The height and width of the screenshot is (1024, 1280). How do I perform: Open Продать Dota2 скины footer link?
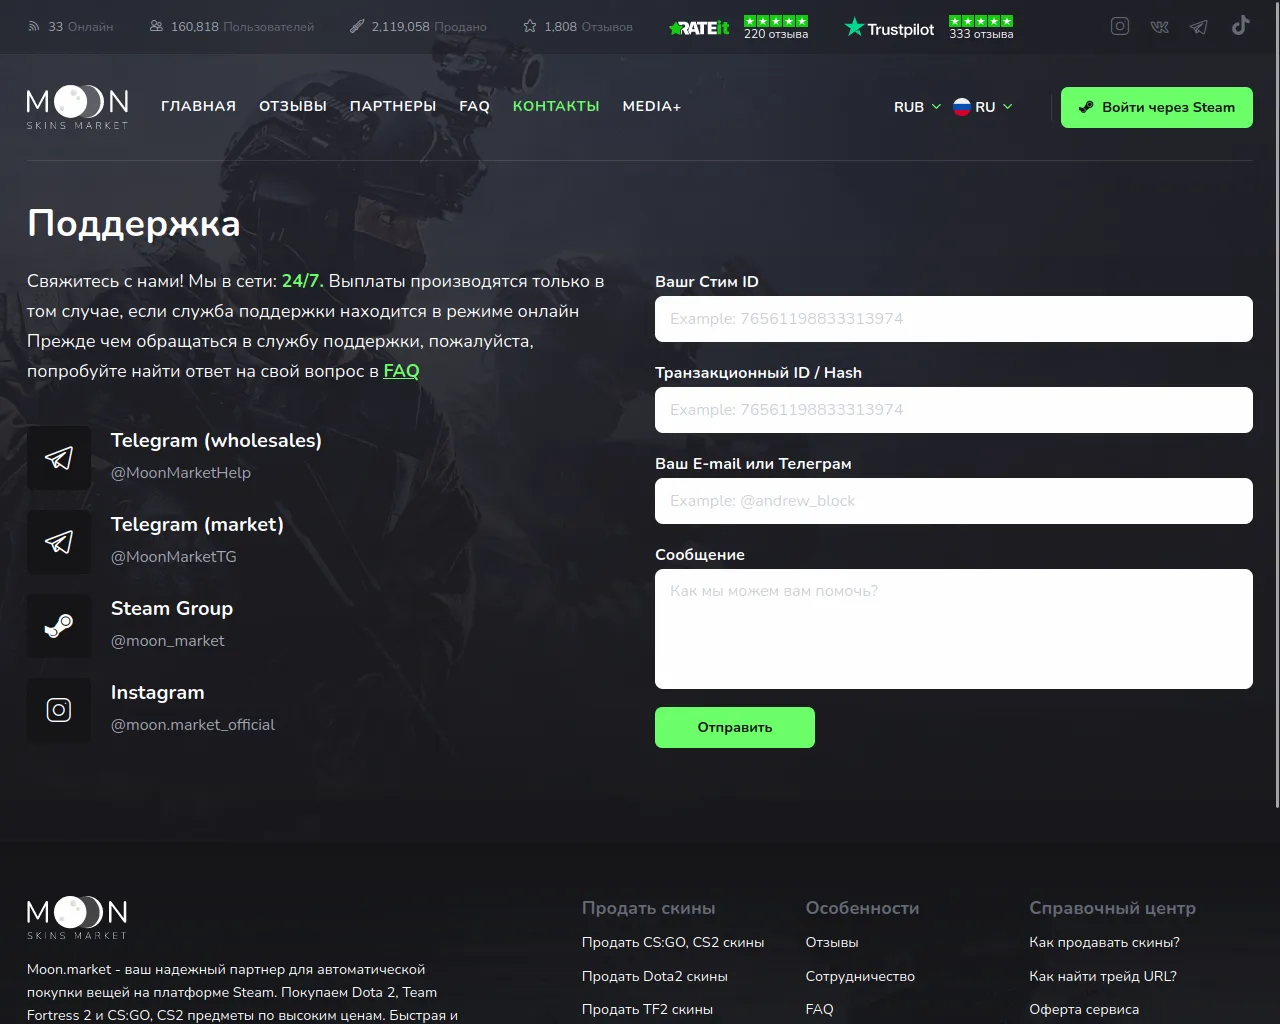pos(655,977)
